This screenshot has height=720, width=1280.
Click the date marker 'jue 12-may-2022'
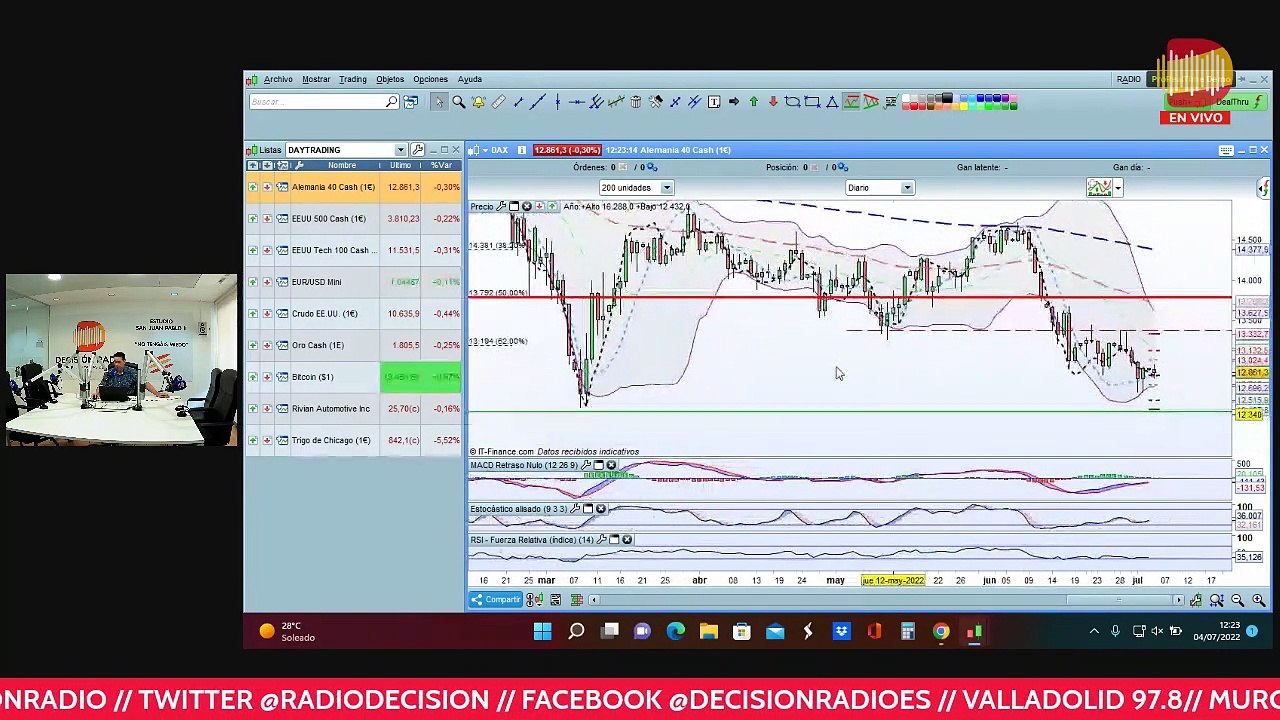coord(893,580)
